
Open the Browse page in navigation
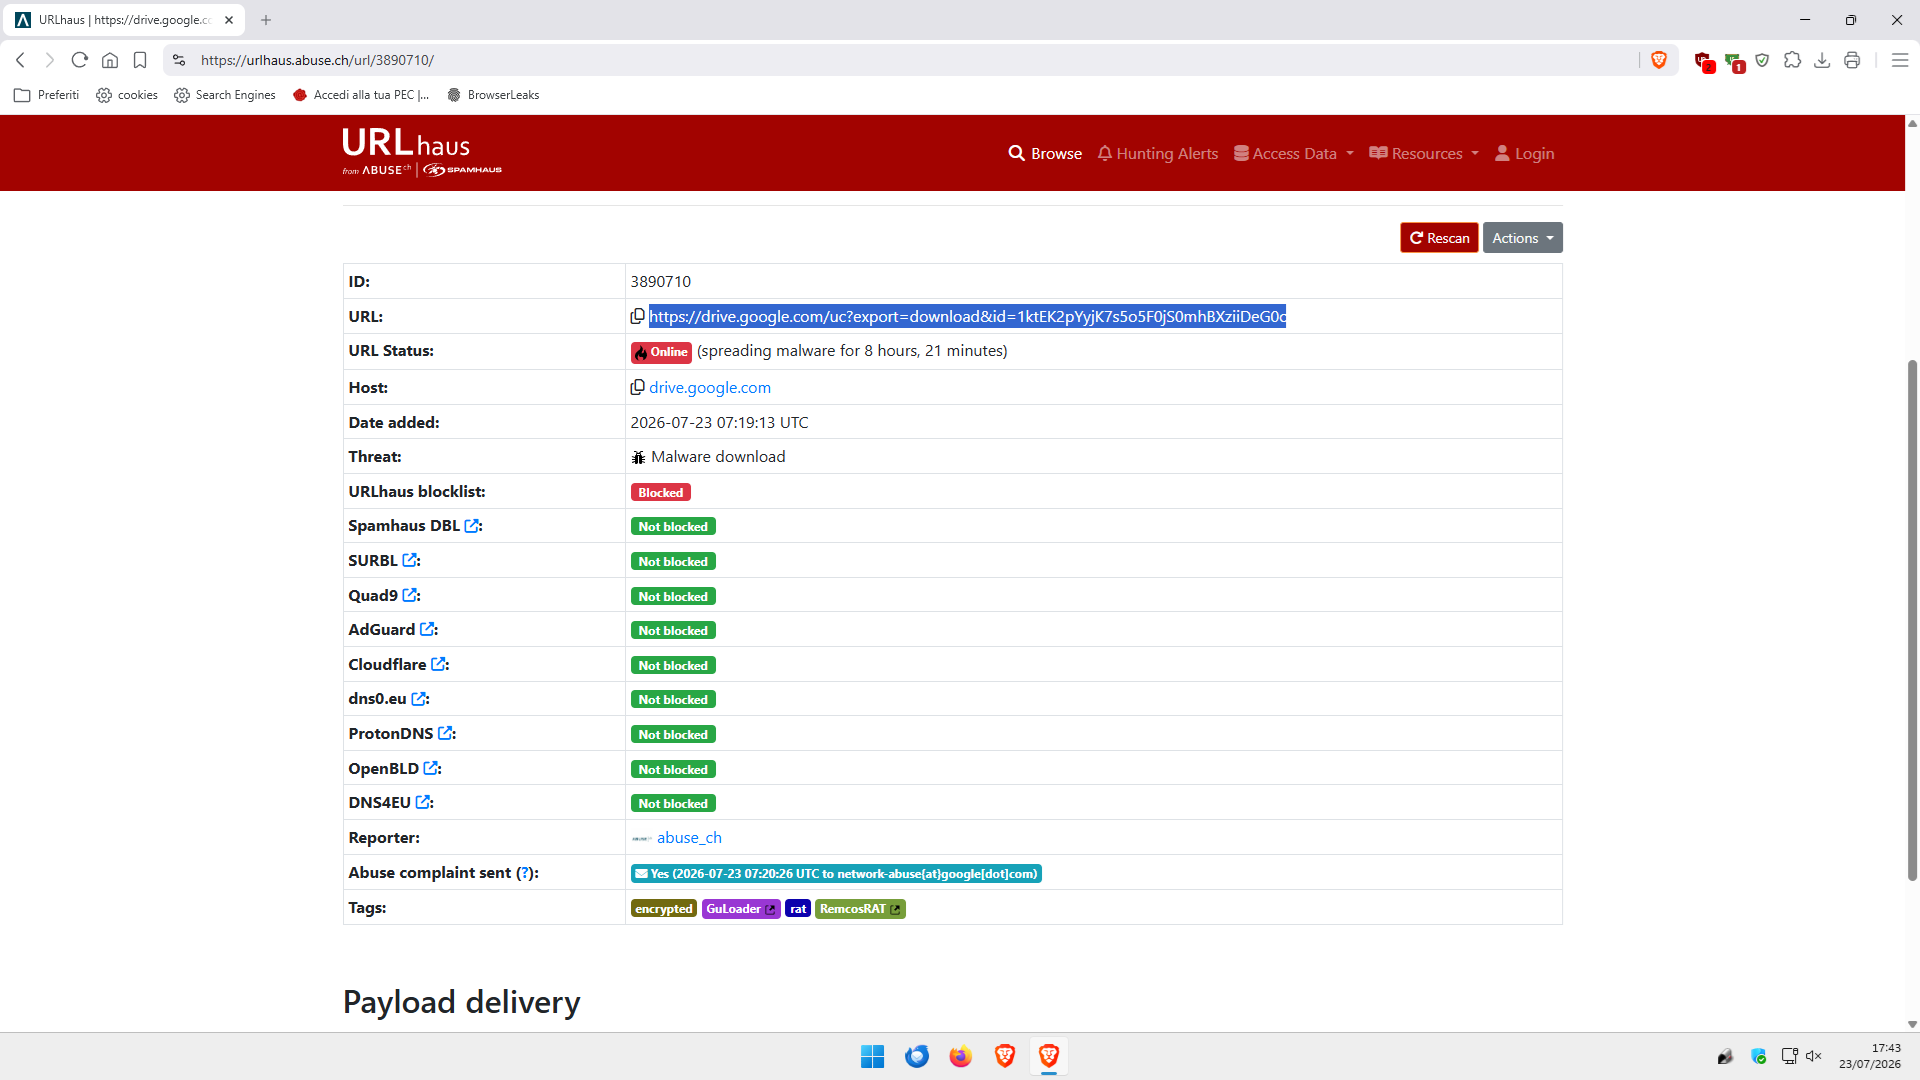[1045, 153]
